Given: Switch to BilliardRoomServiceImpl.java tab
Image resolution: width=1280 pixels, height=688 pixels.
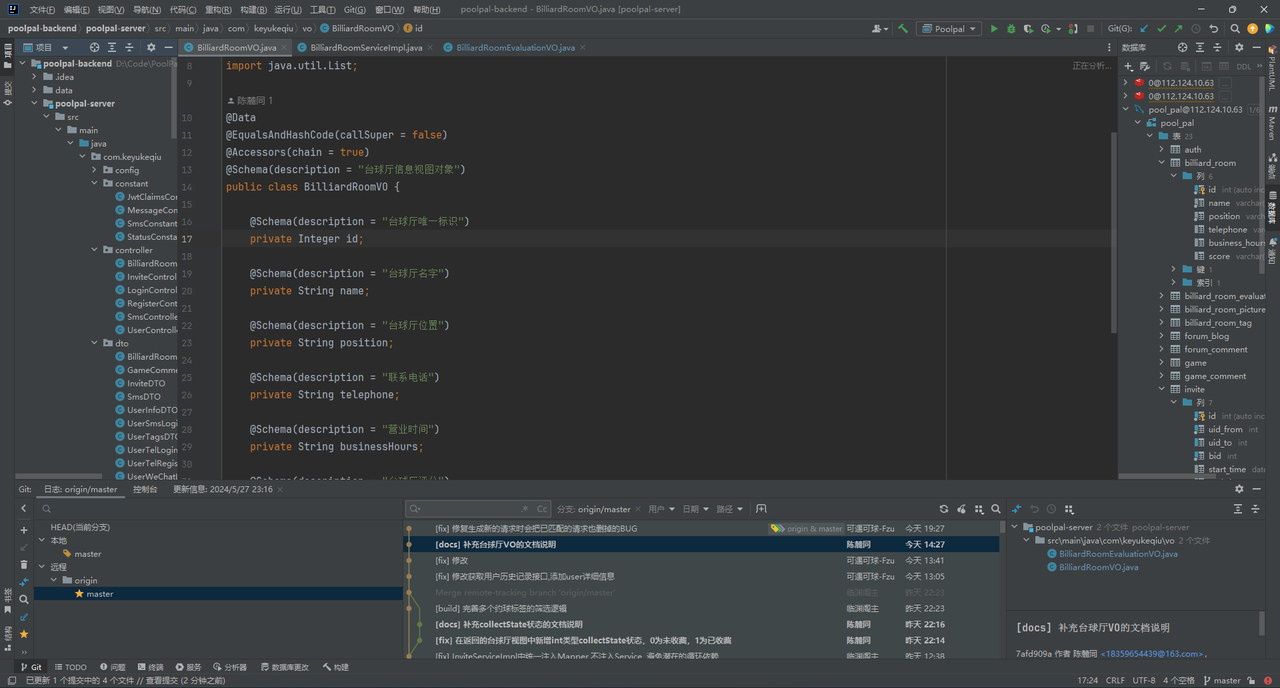Looking at the screenshot, I should coord(365,47).
